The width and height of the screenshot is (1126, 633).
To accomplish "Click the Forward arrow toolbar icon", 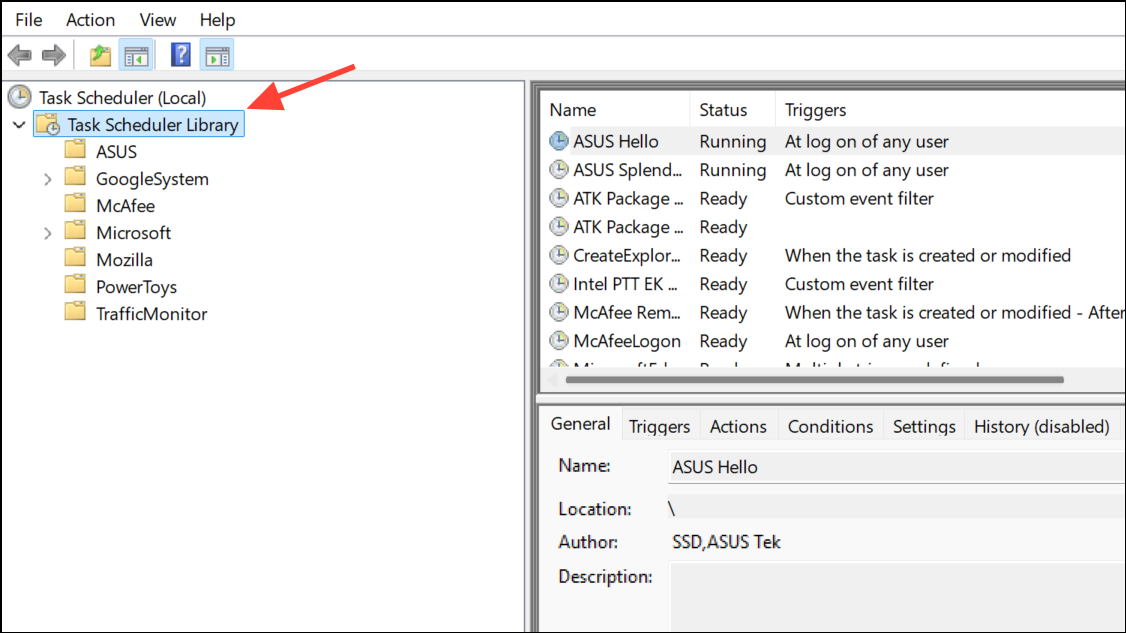I will pos(54,55).
